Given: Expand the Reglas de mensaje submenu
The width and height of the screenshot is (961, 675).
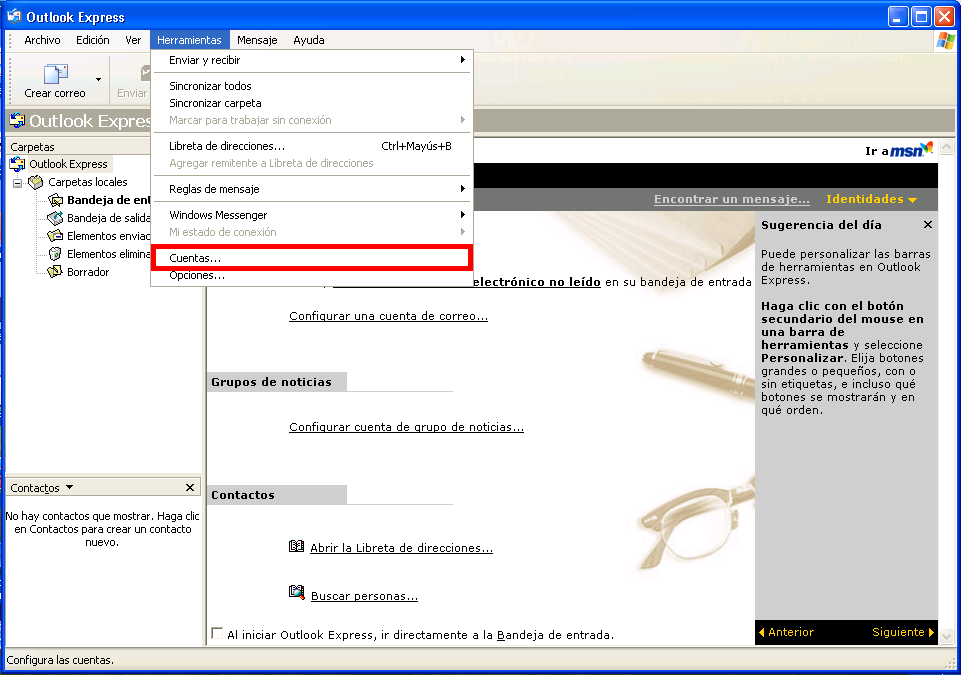Looking at the screenshot, I should pos(311,189).
